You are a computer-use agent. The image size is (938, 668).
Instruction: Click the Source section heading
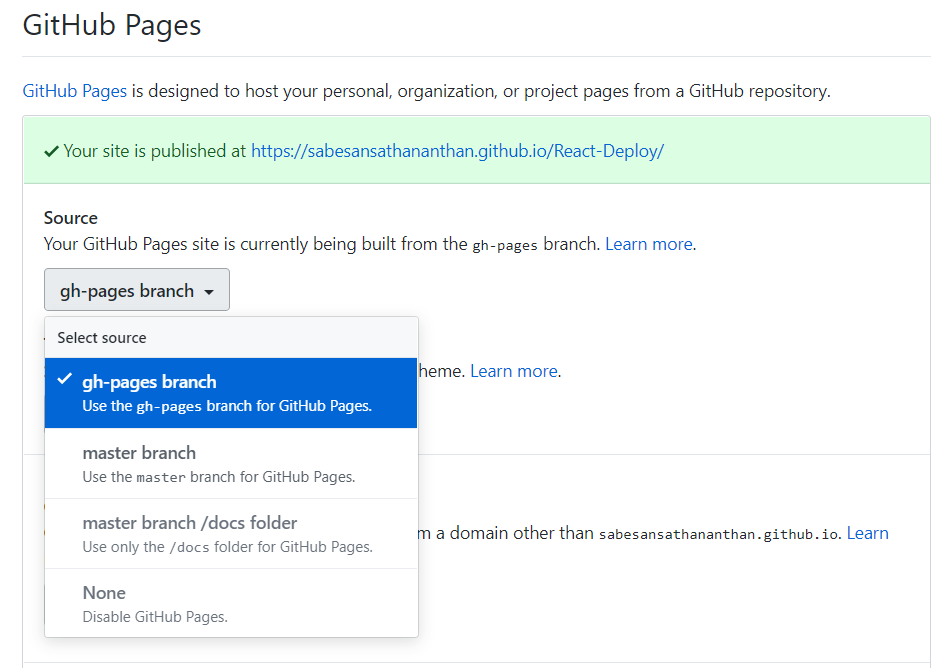(71, 218)
